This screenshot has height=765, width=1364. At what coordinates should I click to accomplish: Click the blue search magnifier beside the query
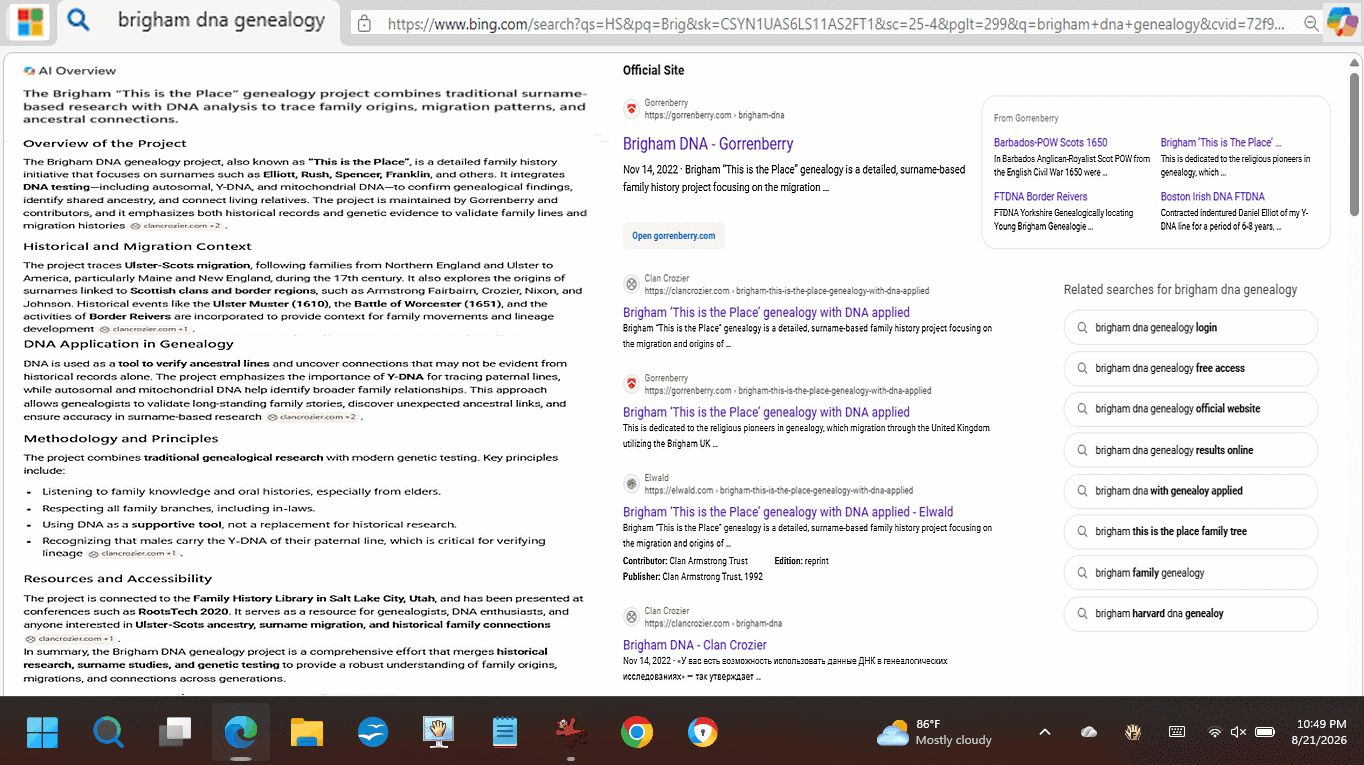click(79, 21)
